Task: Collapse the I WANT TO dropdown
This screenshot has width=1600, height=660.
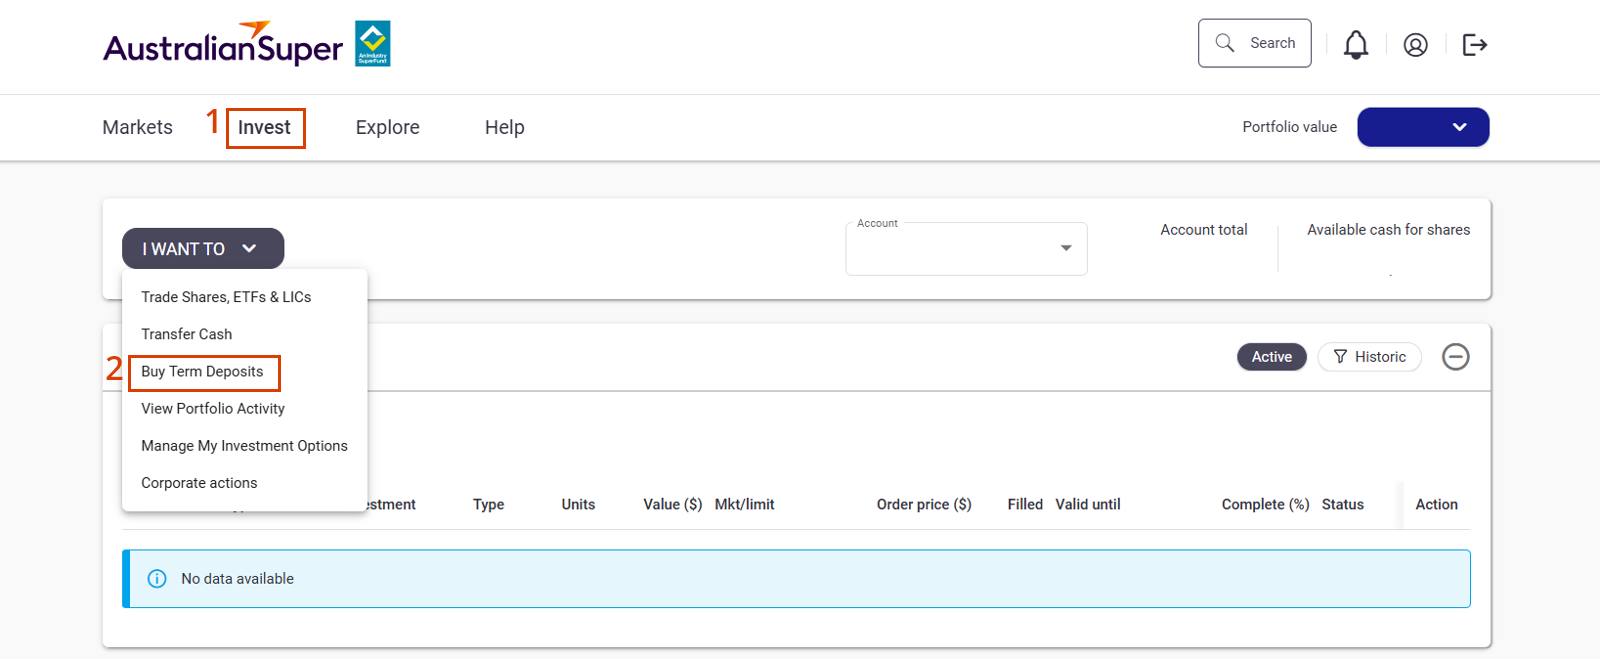Action: point(203,249)
